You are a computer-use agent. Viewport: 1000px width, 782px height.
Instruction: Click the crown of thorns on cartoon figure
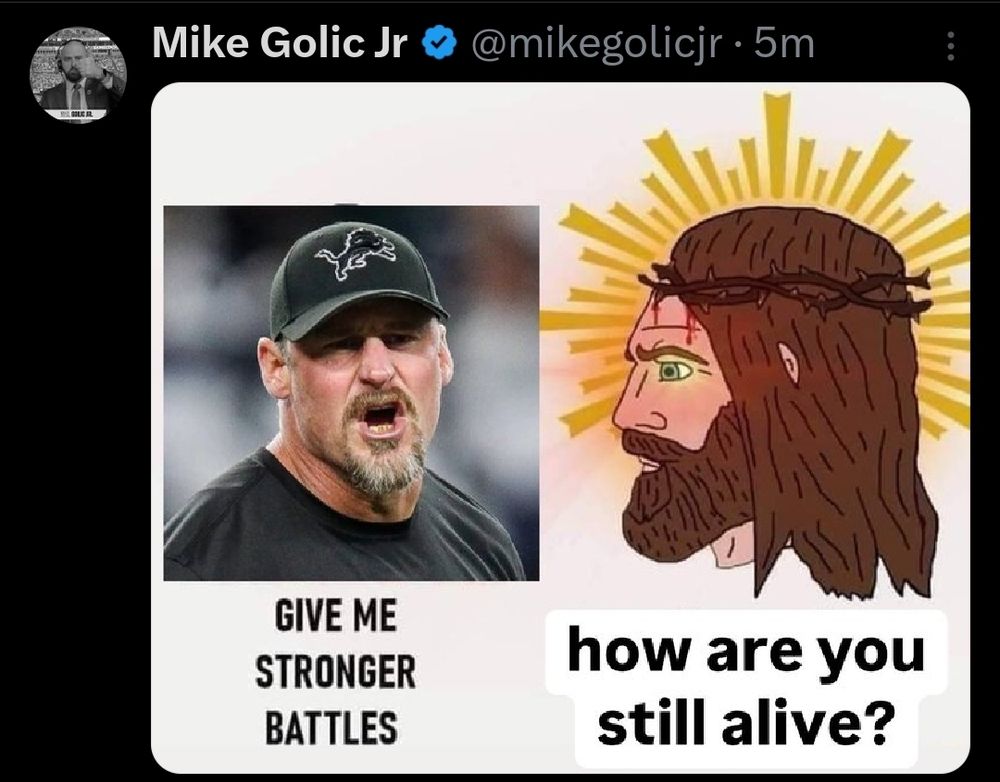point(788,288)
